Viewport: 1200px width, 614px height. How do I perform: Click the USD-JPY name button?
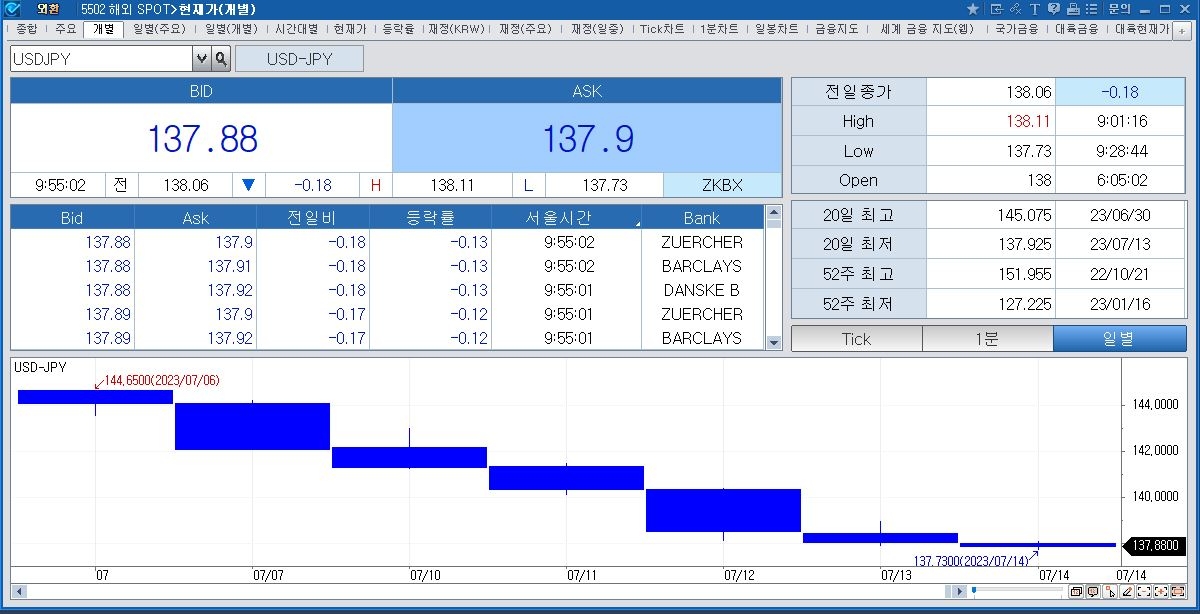tap(299, 59)
